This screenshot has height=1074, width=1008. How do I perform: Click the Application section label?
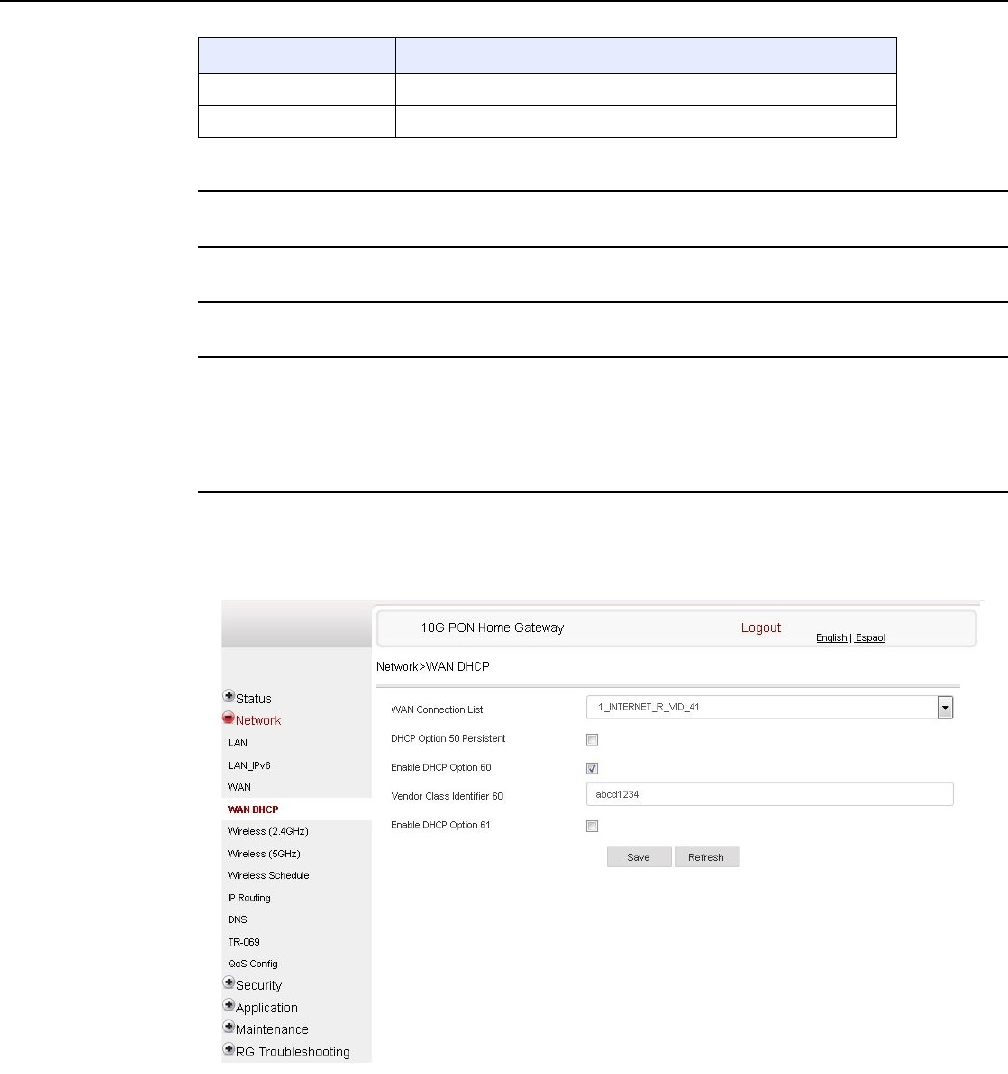(266, 1008)
